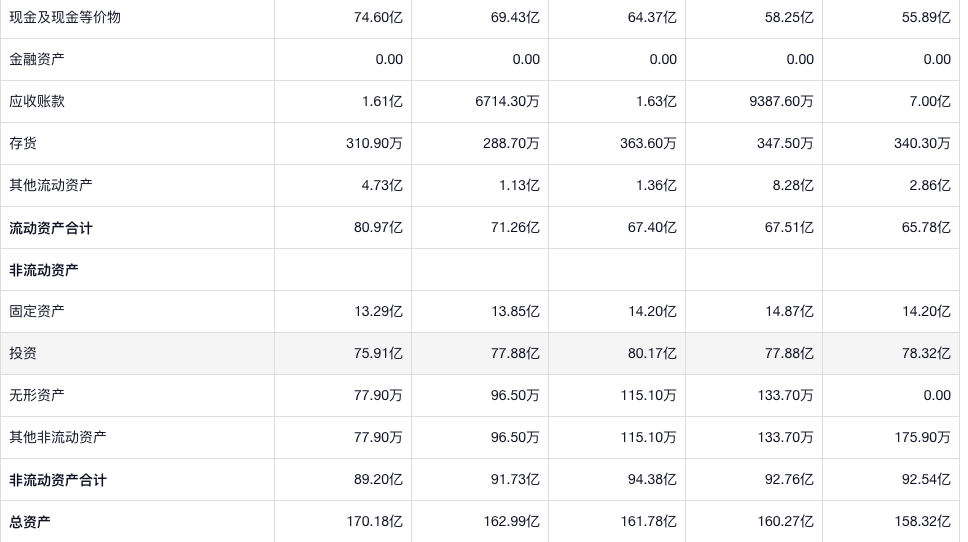Select the 固定资产 row label

point(37,311)
